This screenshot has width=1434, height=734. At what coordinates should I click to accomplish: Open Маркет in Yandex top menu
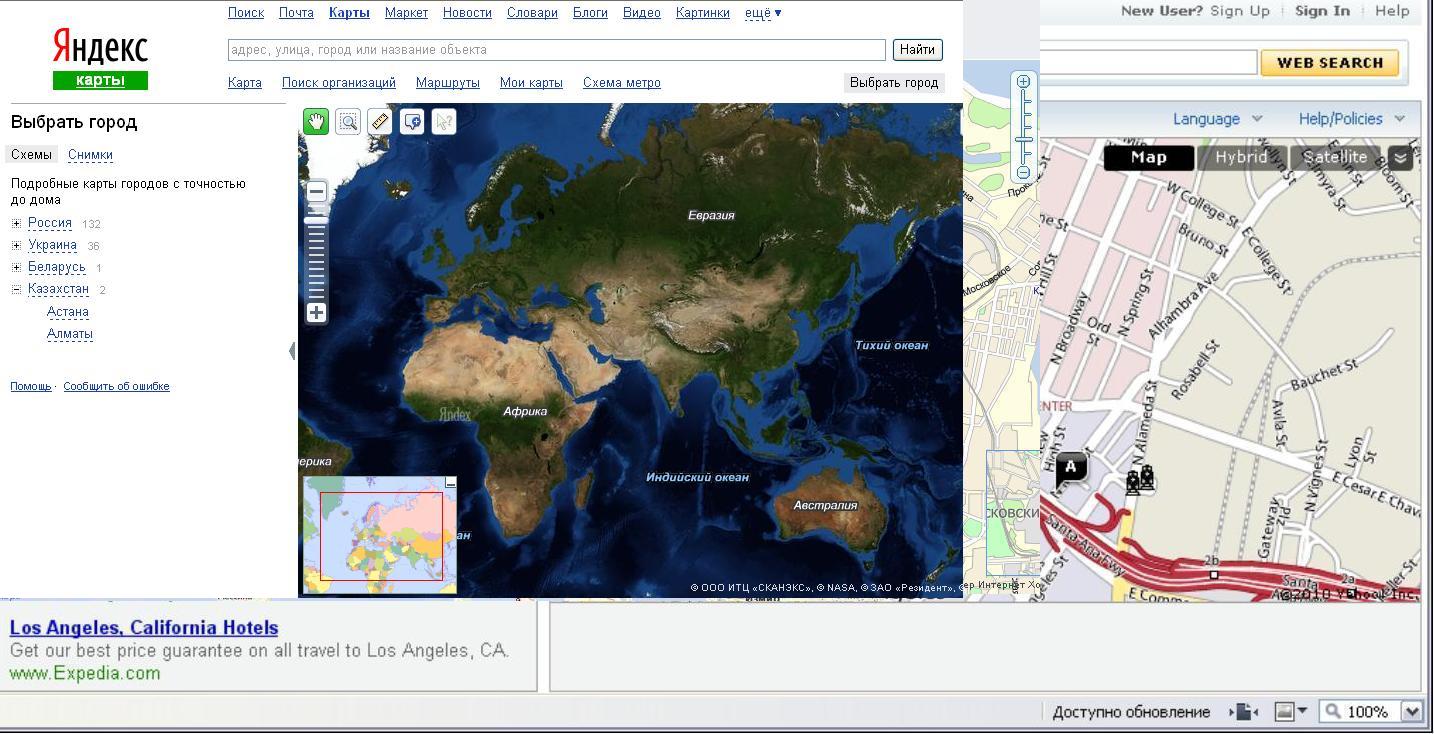pyautogui.click(x=406, y=13)
